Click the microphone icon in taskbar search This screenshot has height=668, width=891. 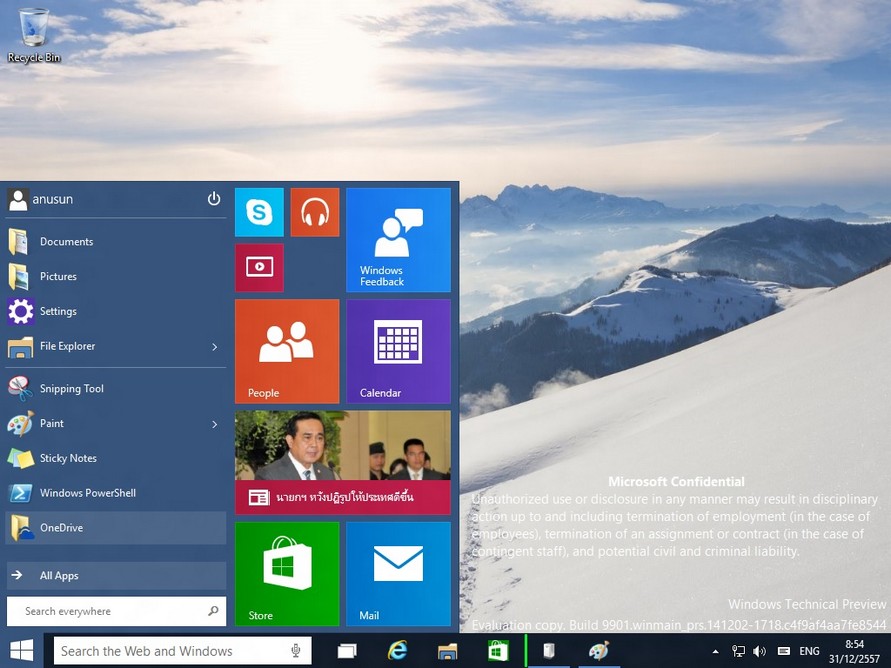pos(295,651)
